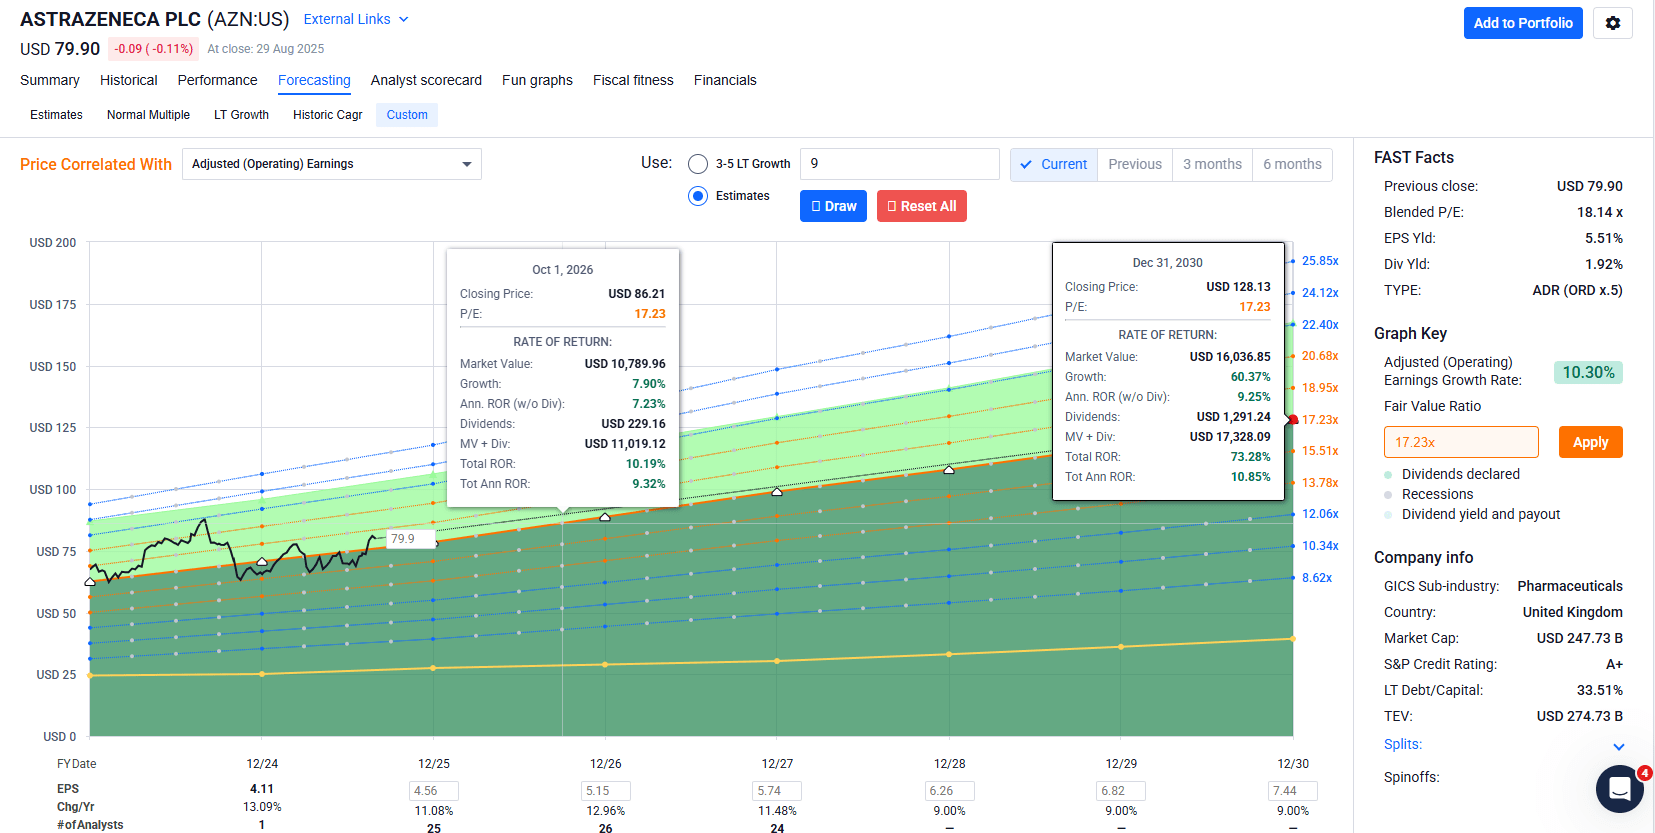Viewport: 1655px width, 833px height.
Task: Toggle the Recessions legend dot
Action: click(1388, 495)
